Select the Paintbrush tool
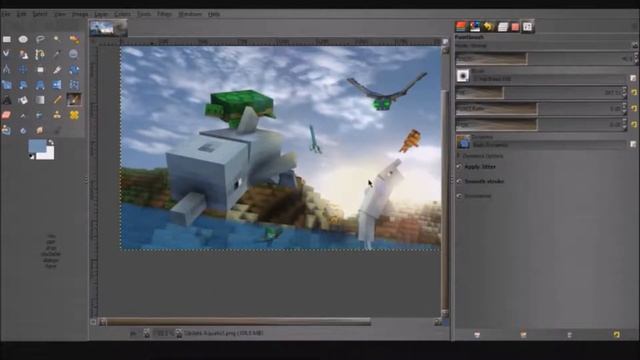Image resolution: width=640 pixels, height=360 pixels. coord(74,100)
